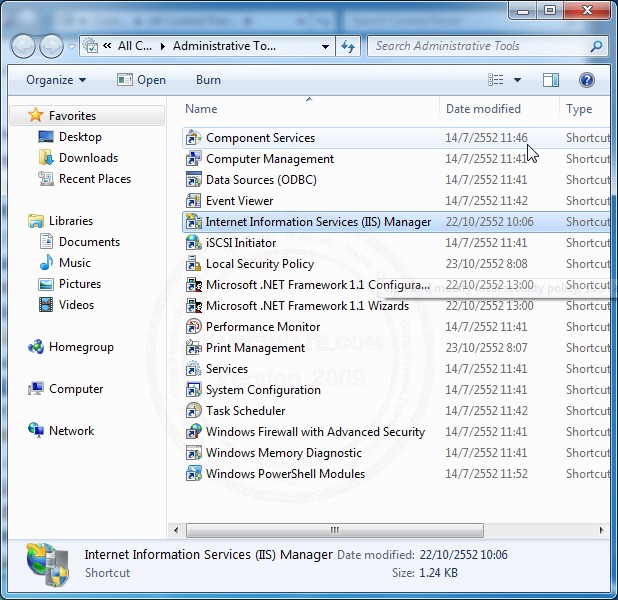
Task: Sort by the Date modified column
Action: pos(483,109)
